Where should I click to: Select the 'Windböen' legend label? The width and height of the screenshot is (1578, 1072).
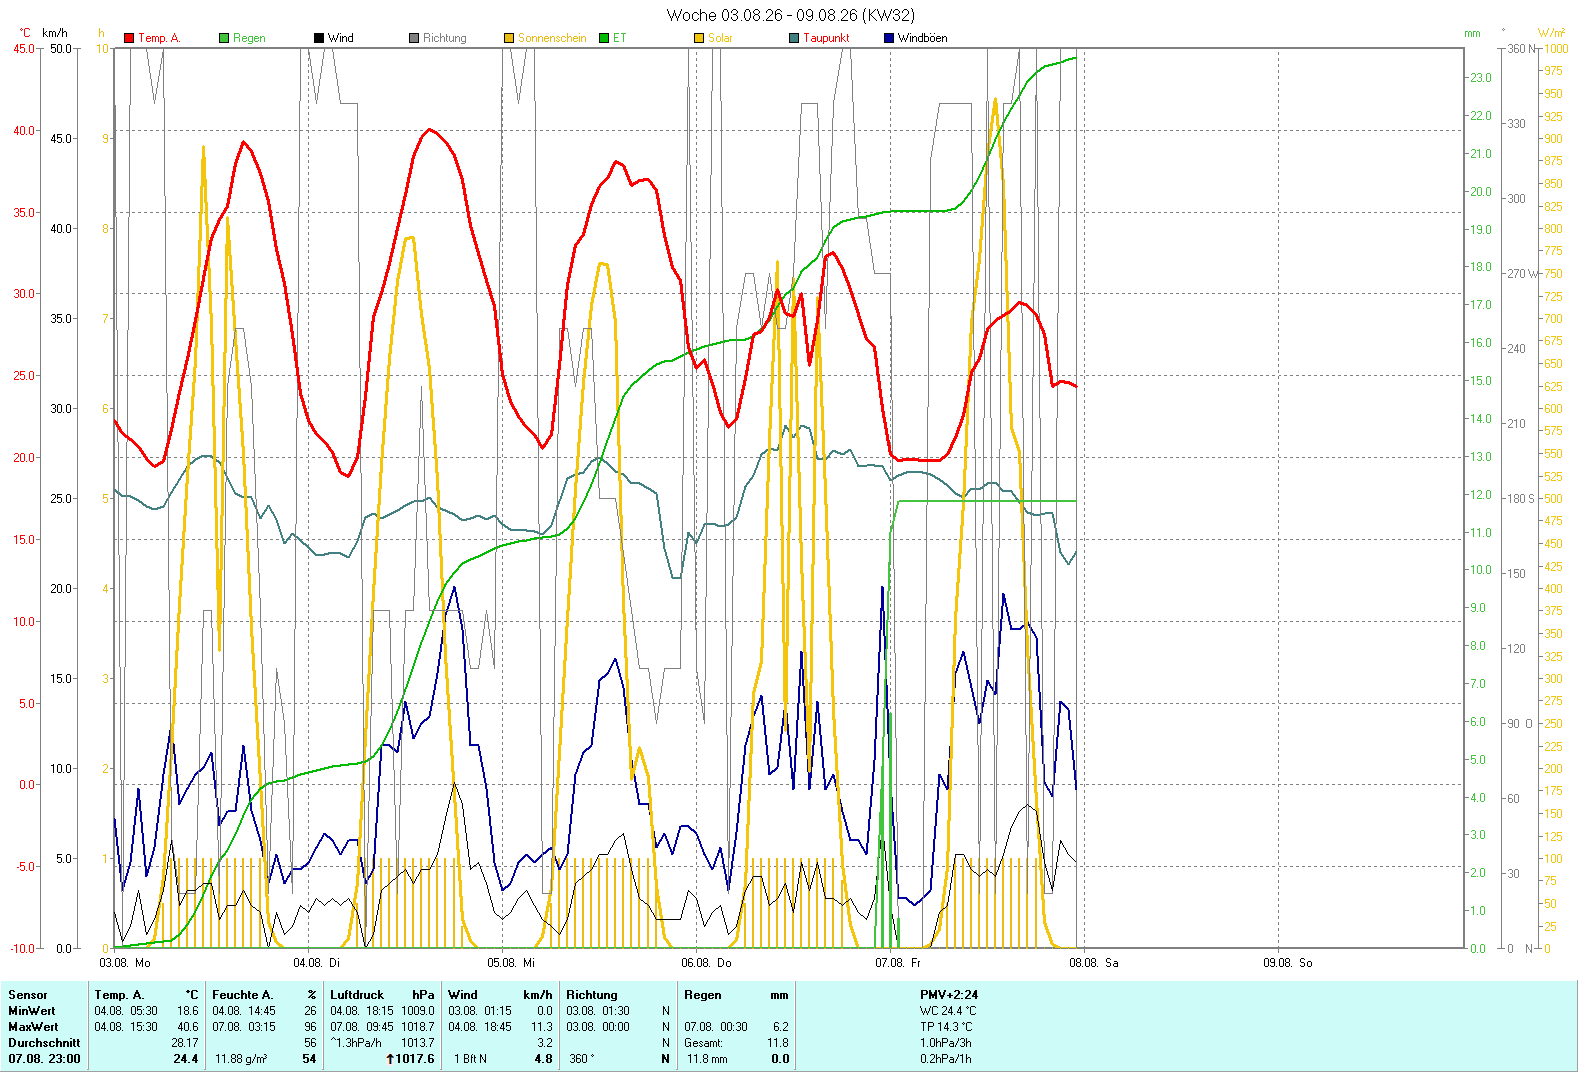923,38
